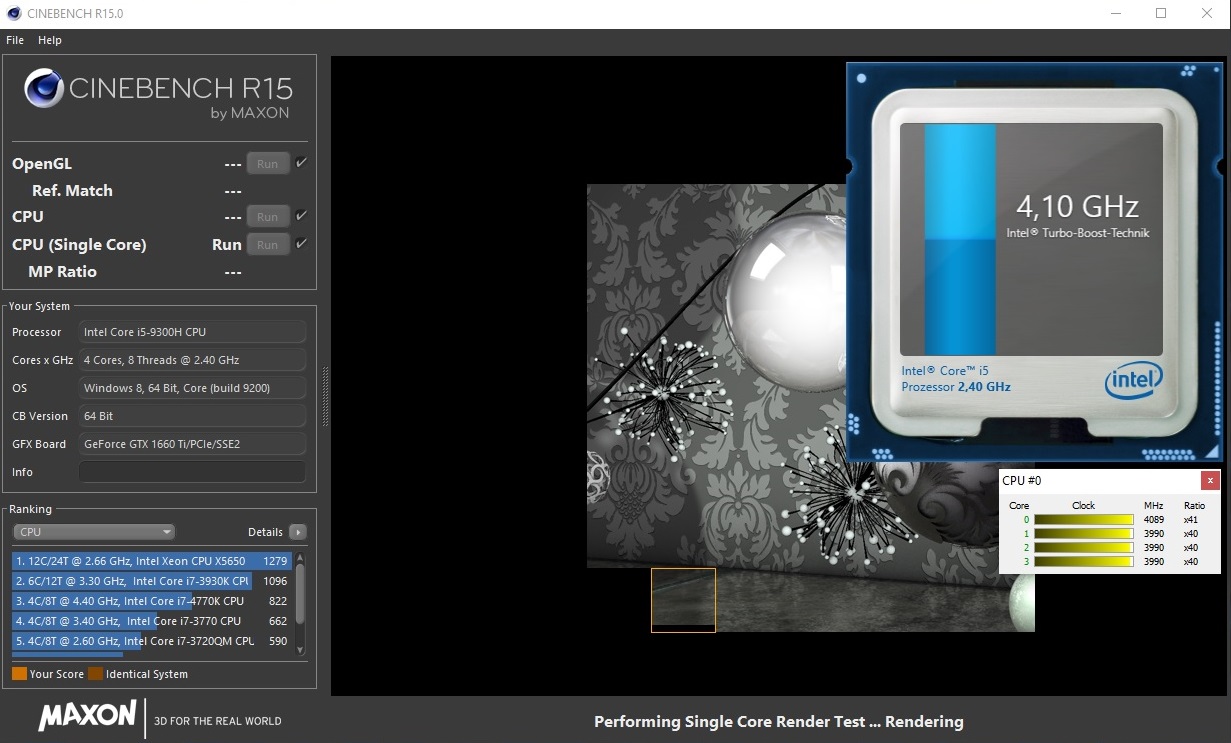The width and height of the screenshot is (1231, 743).
Task: Click the Details arrow button
Action: click(298, 532)
